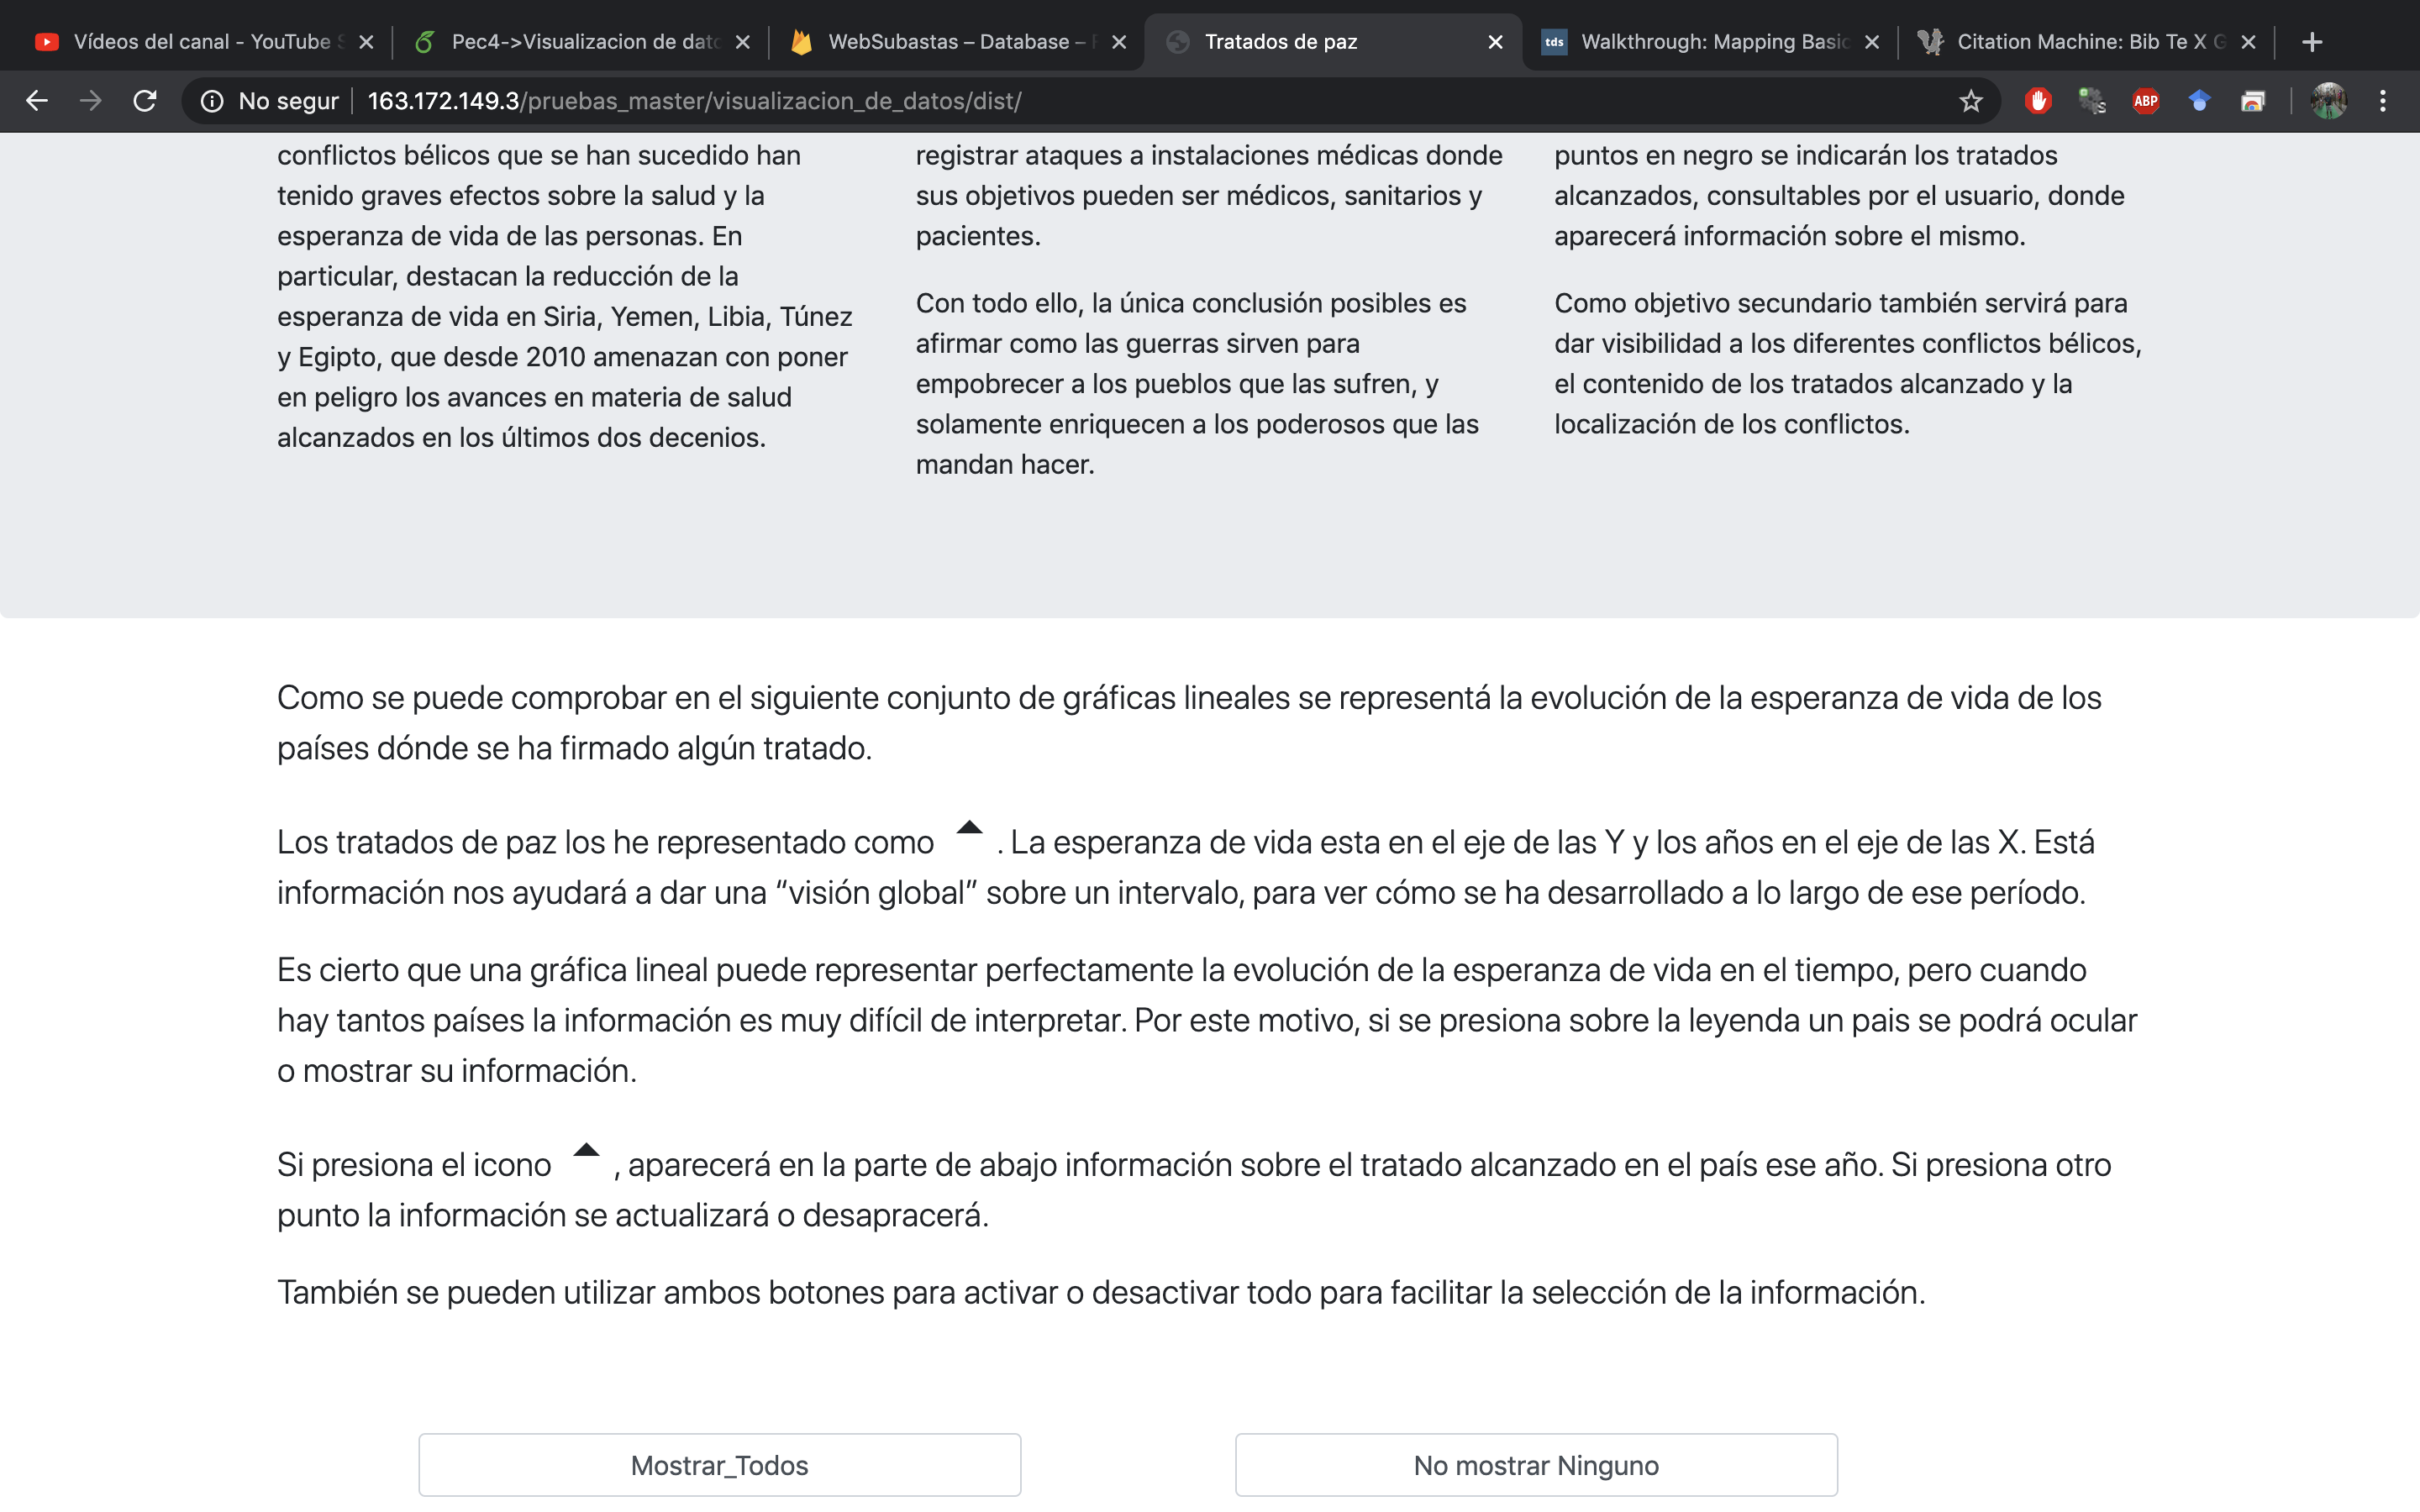Viewport: 2420px width, 1512px height.
Task: Open Chrome's three-dot menu
Action: coord(2383,101)
